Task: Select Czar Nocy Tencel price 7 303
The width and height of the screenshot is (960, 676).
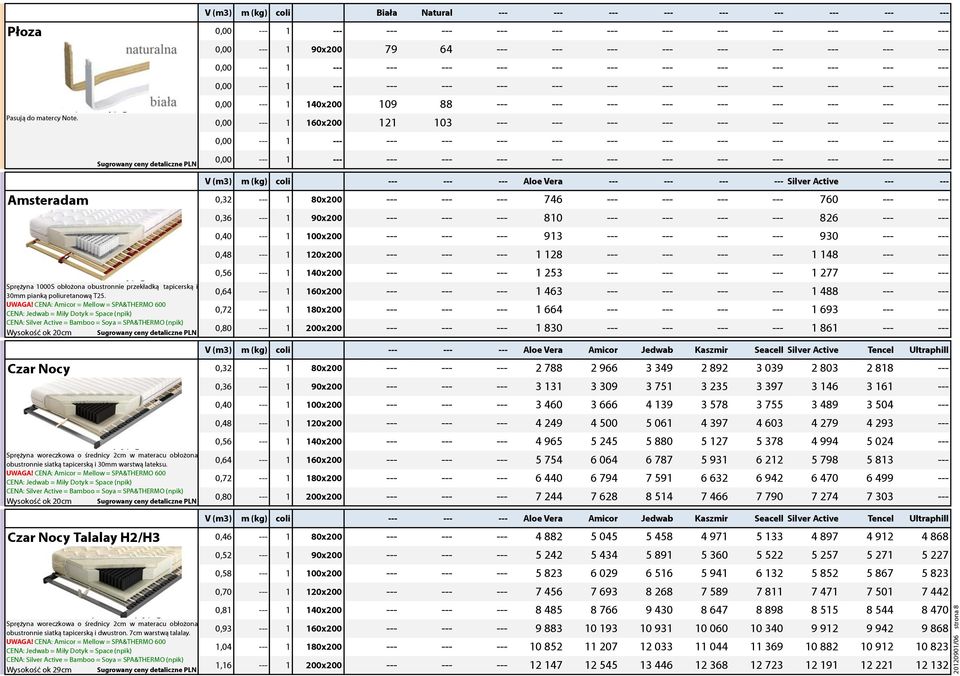Action: coord(880,497)
